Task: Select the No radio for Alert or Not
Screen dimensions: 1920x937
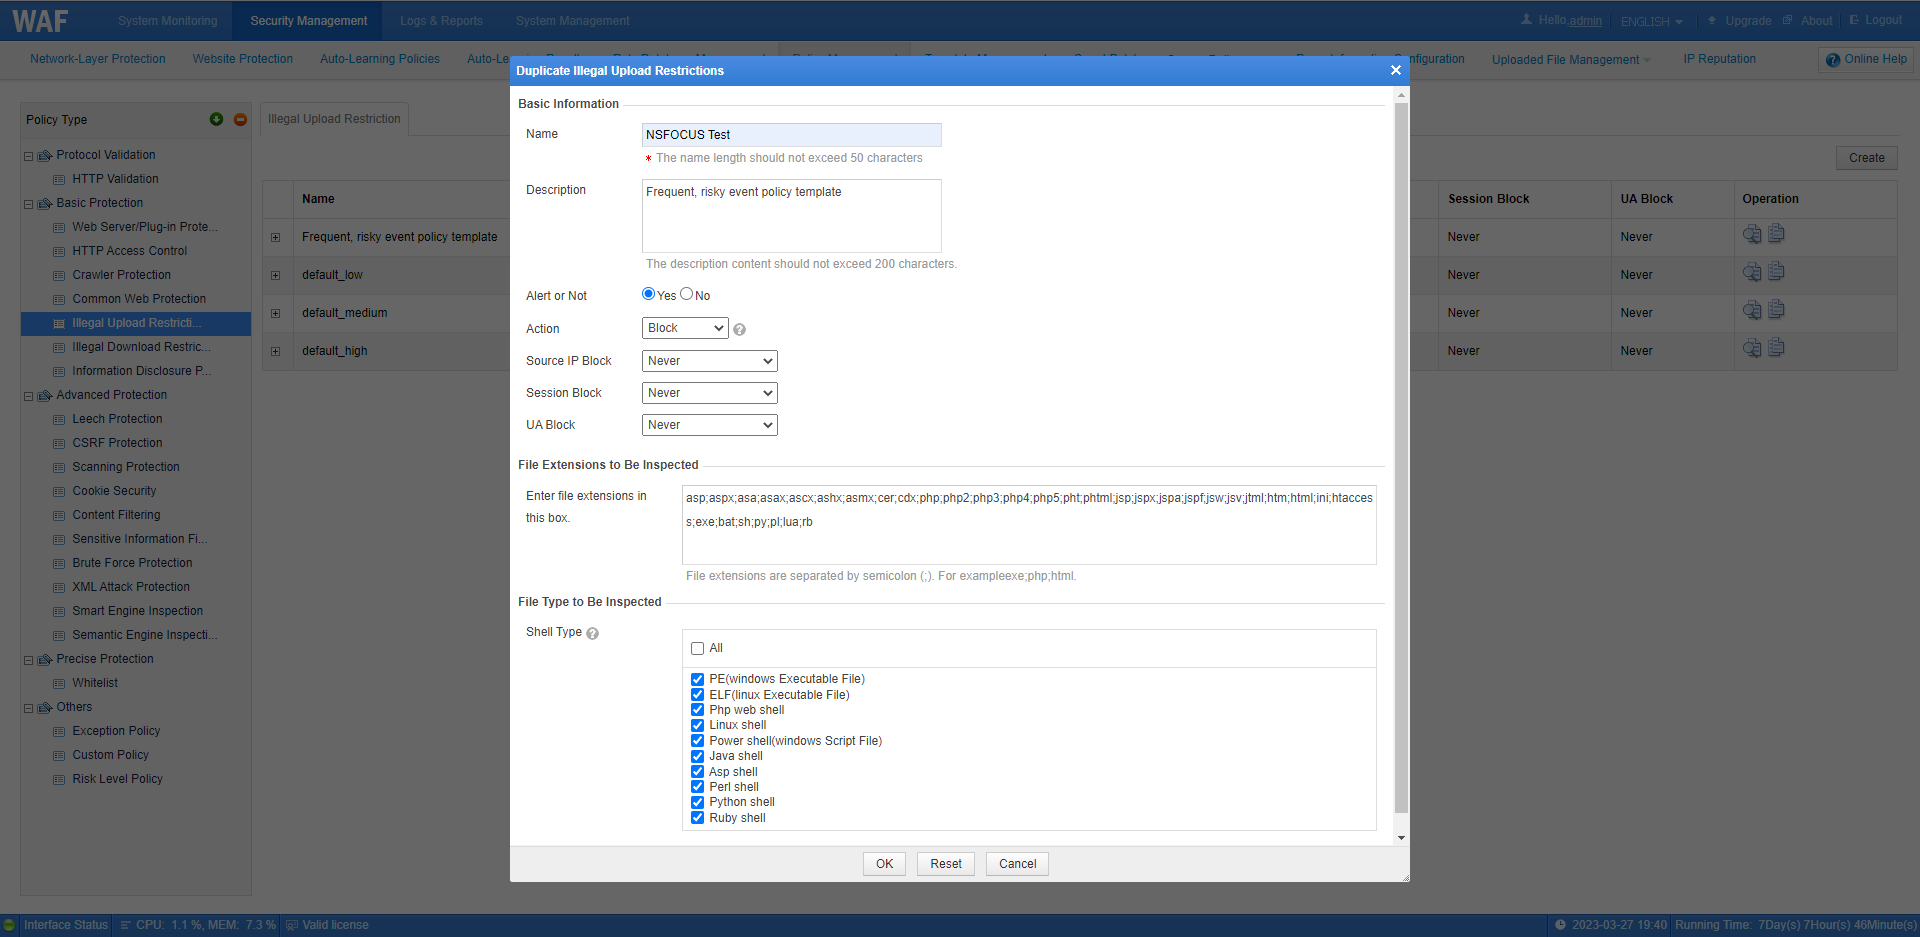Action: pos(687,294)
